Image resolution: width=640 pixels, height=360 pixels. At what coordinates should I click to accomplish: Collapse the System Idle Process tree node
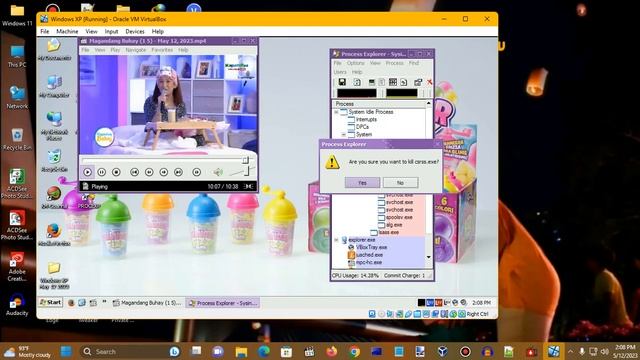336,112
